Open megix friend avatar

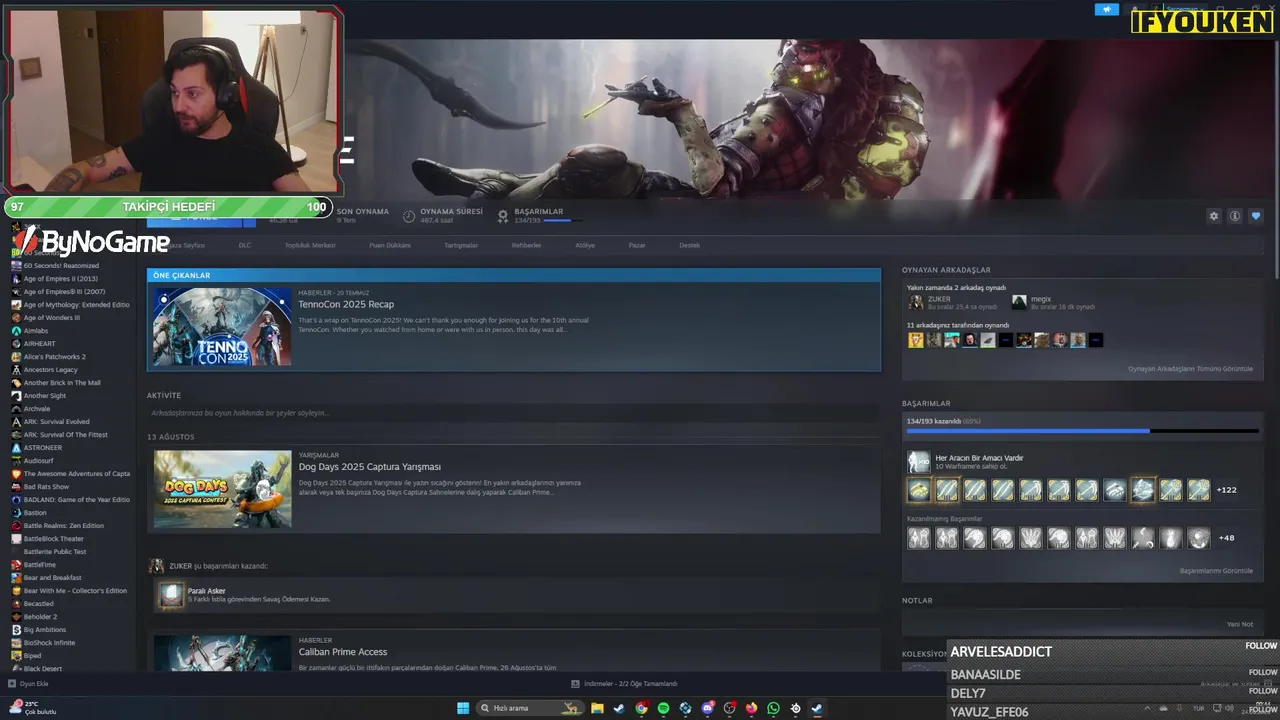click(1019, 302)
